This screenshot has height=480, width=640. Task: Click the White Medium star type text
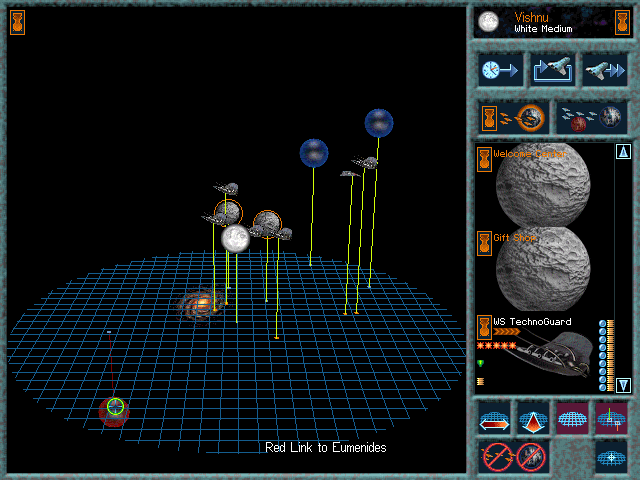(543, 29)
